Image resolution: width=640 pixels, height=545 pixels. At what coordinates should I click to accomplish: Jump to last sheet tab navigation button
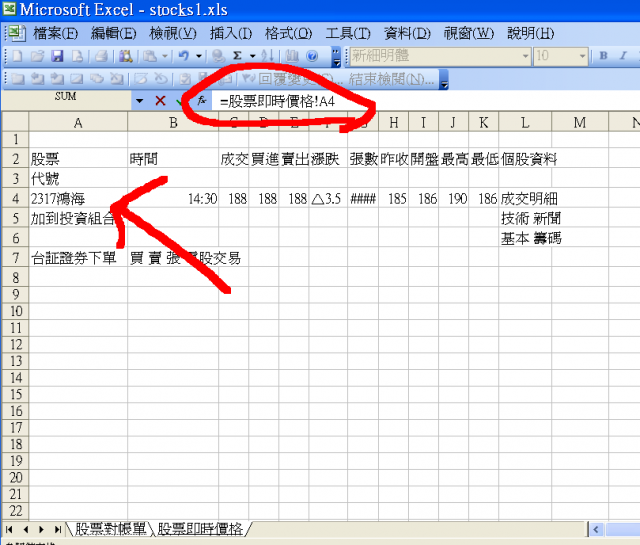coord(58,529)
